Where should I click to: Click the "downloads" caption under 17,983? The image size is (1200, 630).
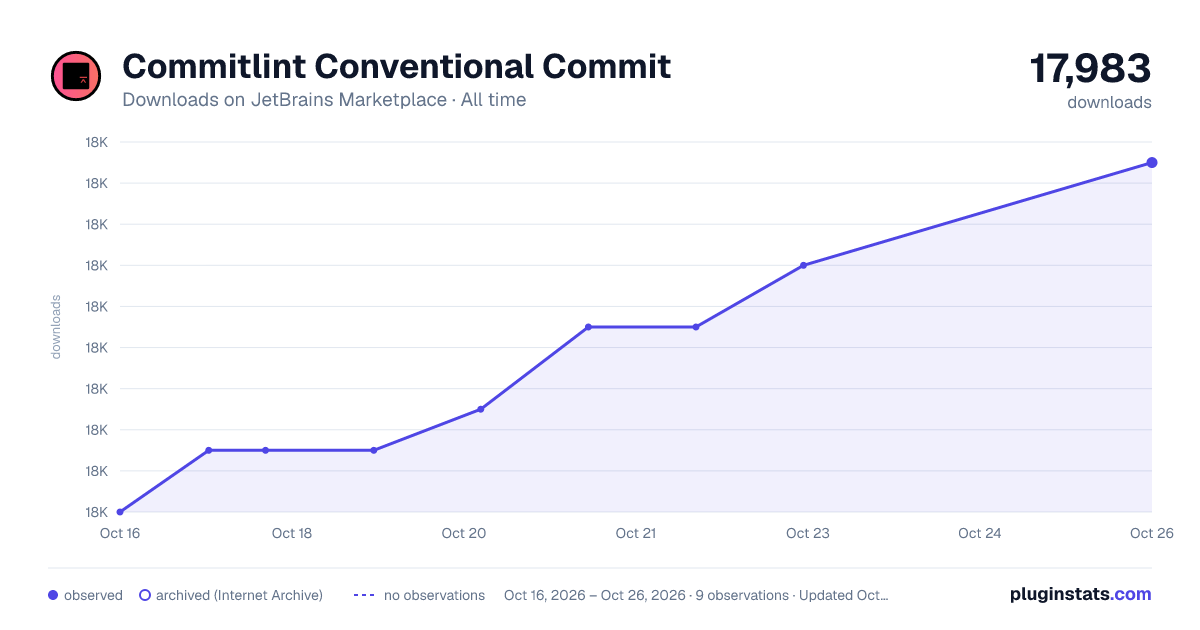pyautogui.click(x=1109, y=102)
